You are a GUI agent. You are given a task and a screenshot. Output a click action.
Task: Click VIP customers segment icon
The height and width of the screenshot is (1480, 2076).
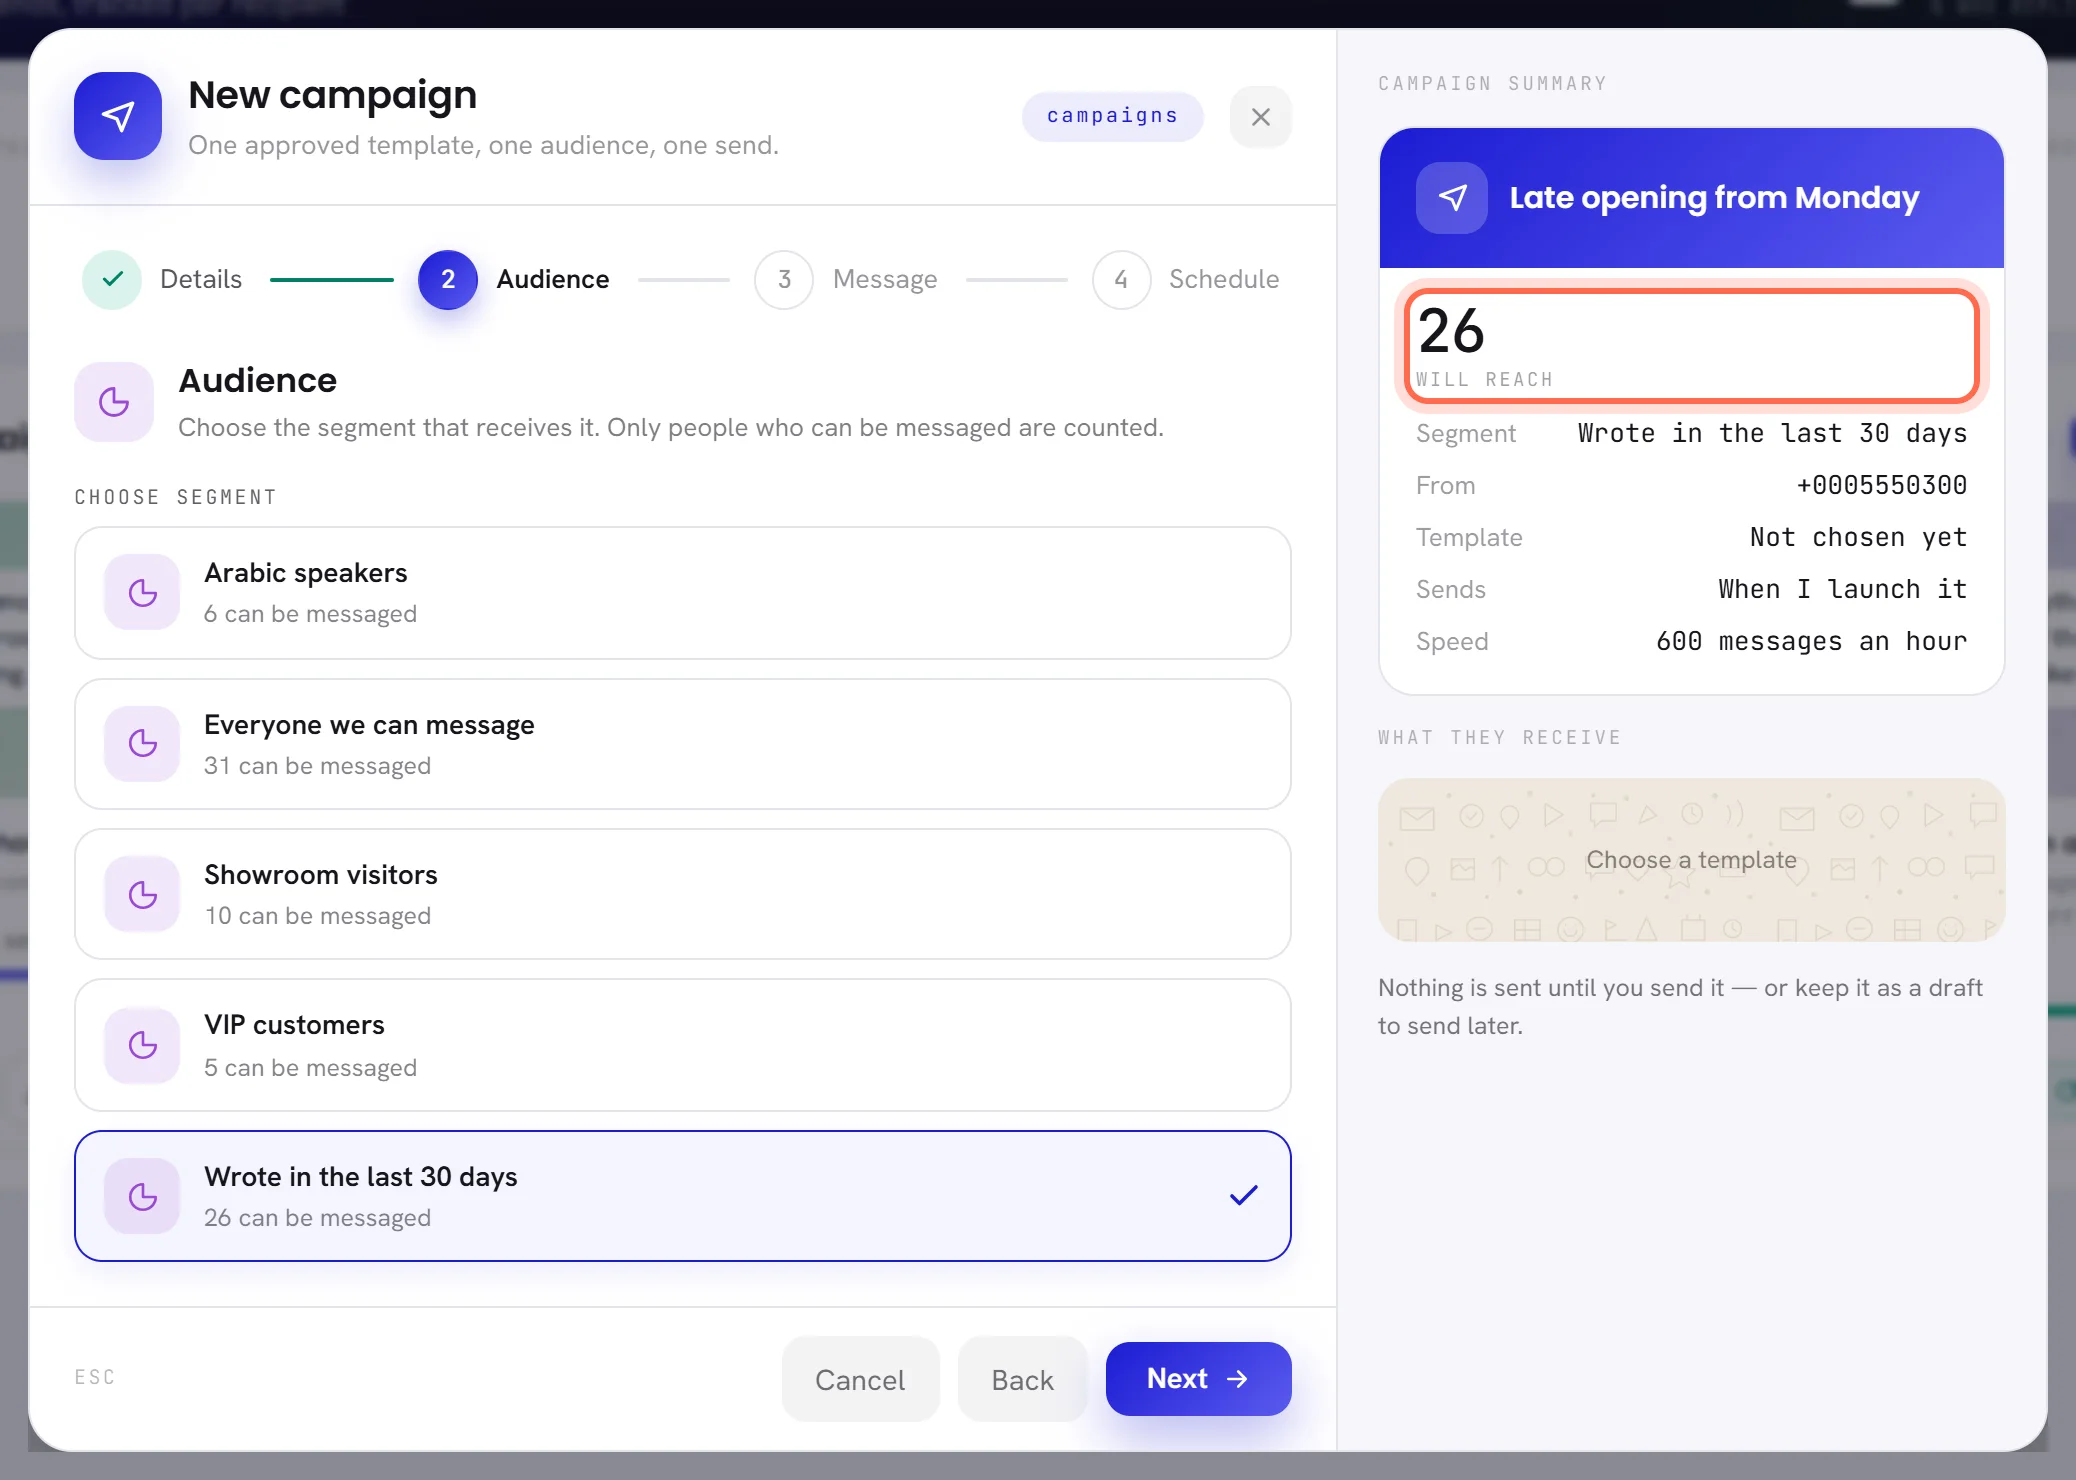[x=143, y=1045]
